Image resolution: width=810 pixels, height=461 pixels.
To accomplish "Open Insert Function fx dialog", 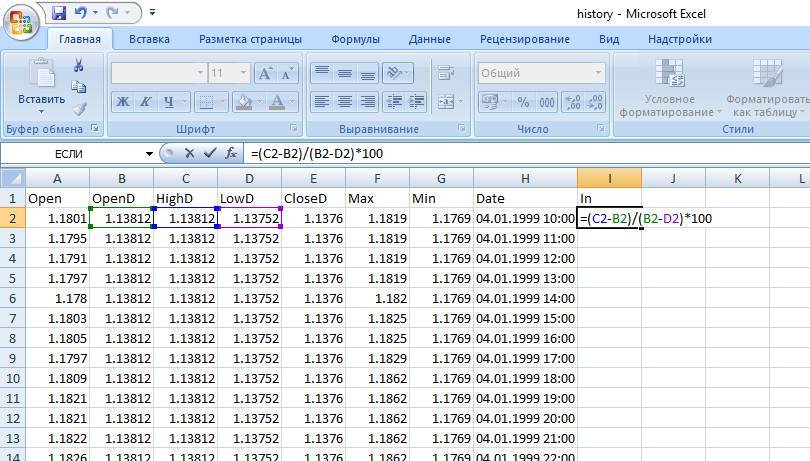I will [231, 153].
